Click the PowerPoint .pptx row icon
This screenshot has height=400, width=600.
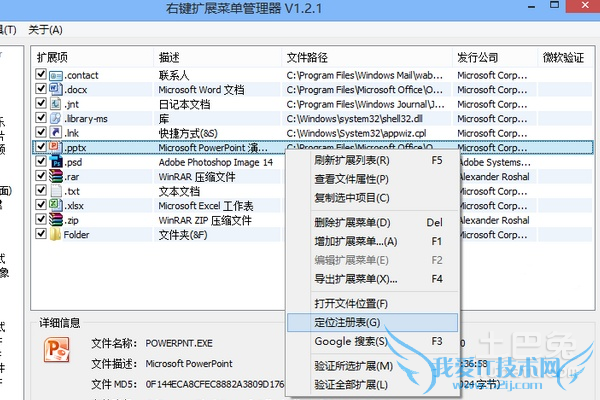pos(55,147)
